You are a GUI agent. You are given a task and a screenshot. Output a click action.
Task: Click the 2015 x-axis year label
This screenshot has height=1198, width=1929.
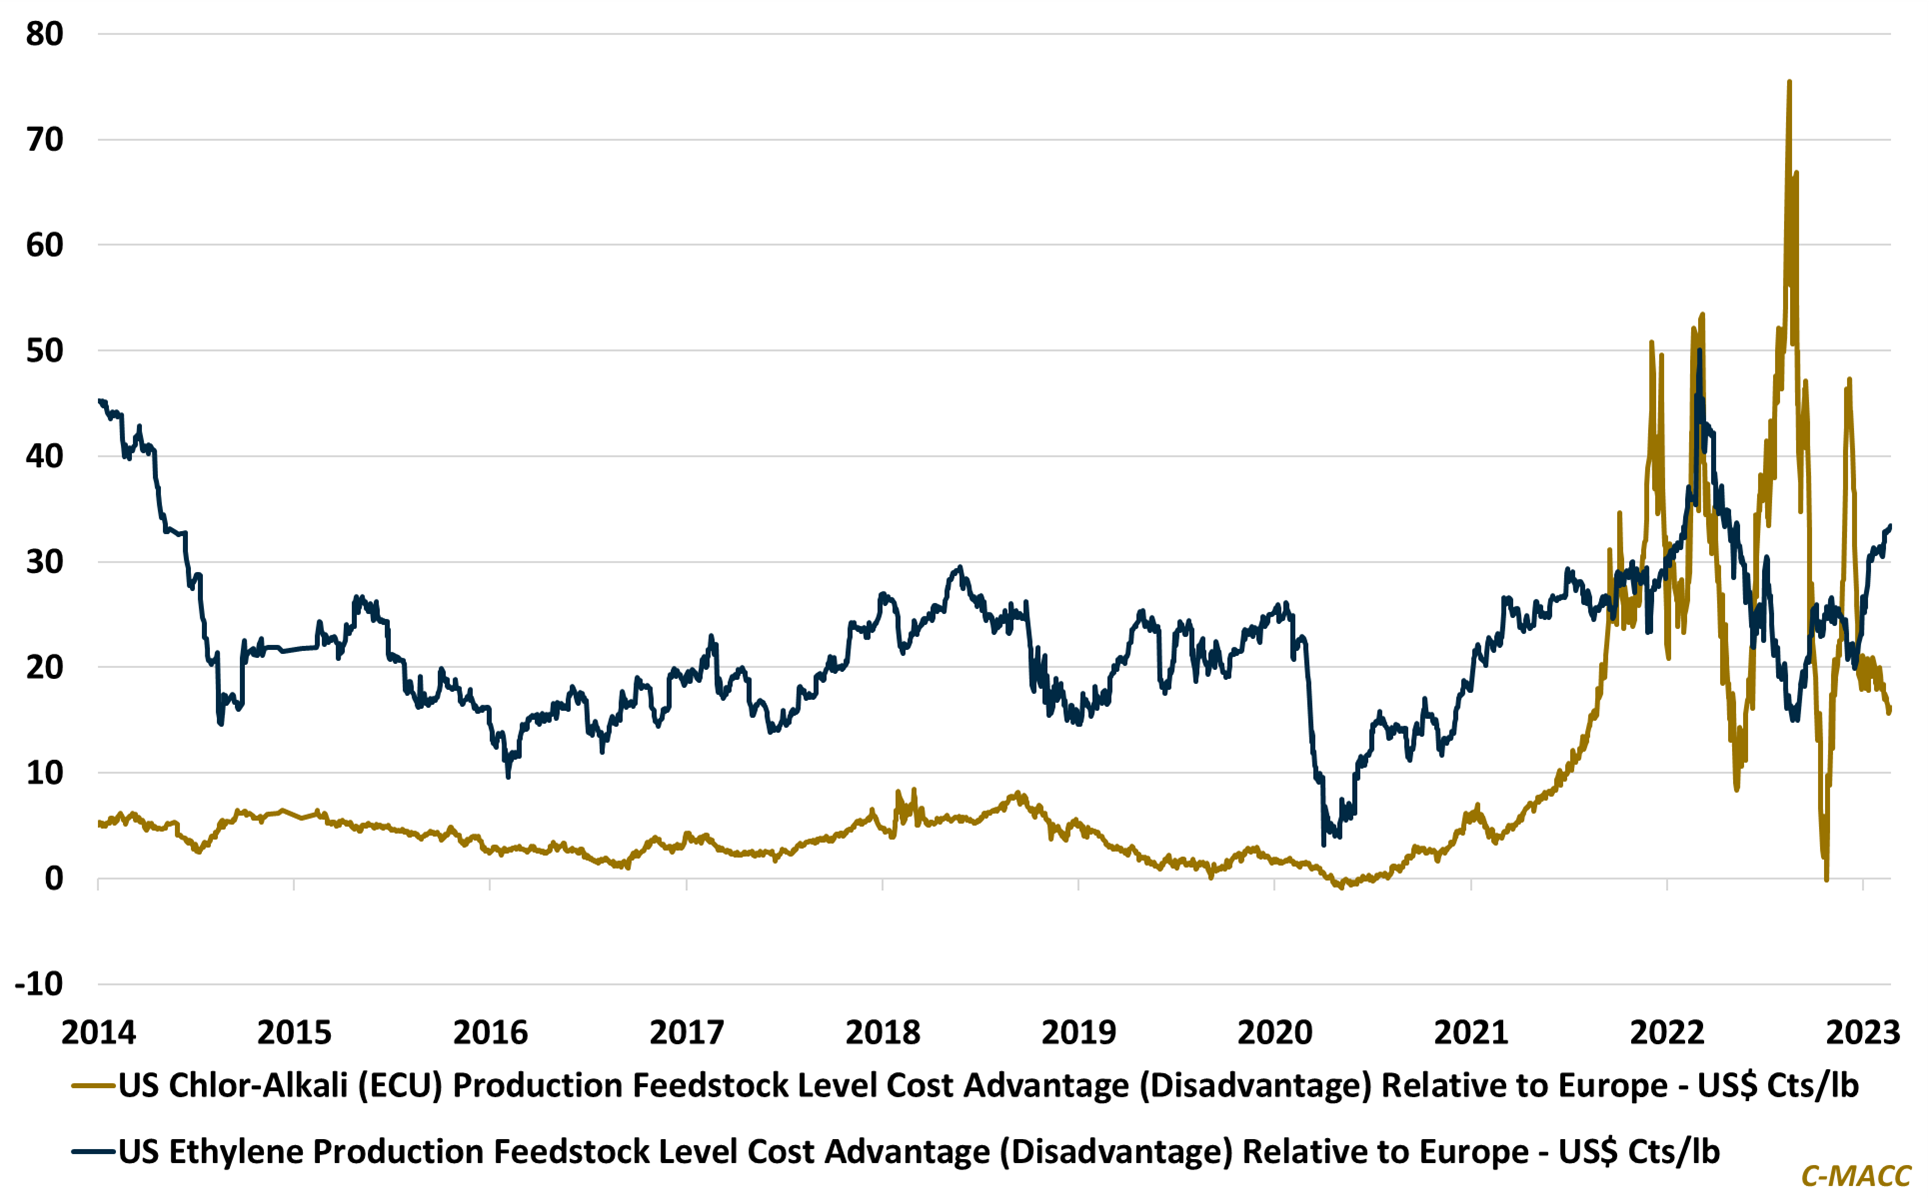pyautogui.click(x=294, y=1031)
